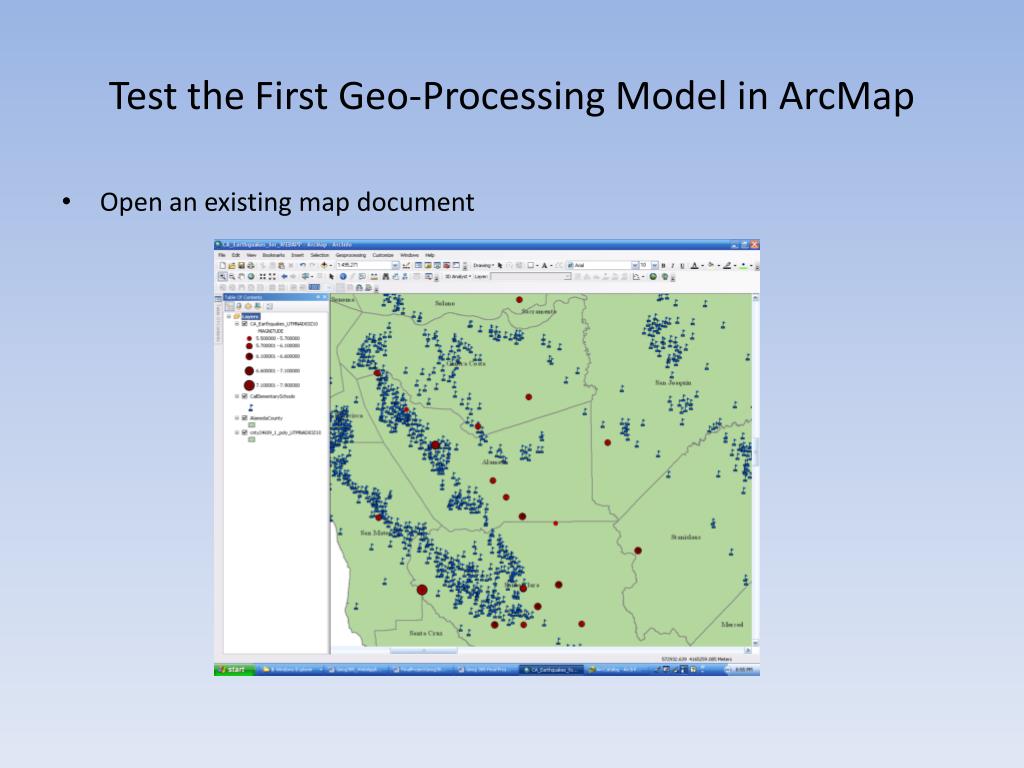Click the Go Back to Previous Extent arrow

284,276
